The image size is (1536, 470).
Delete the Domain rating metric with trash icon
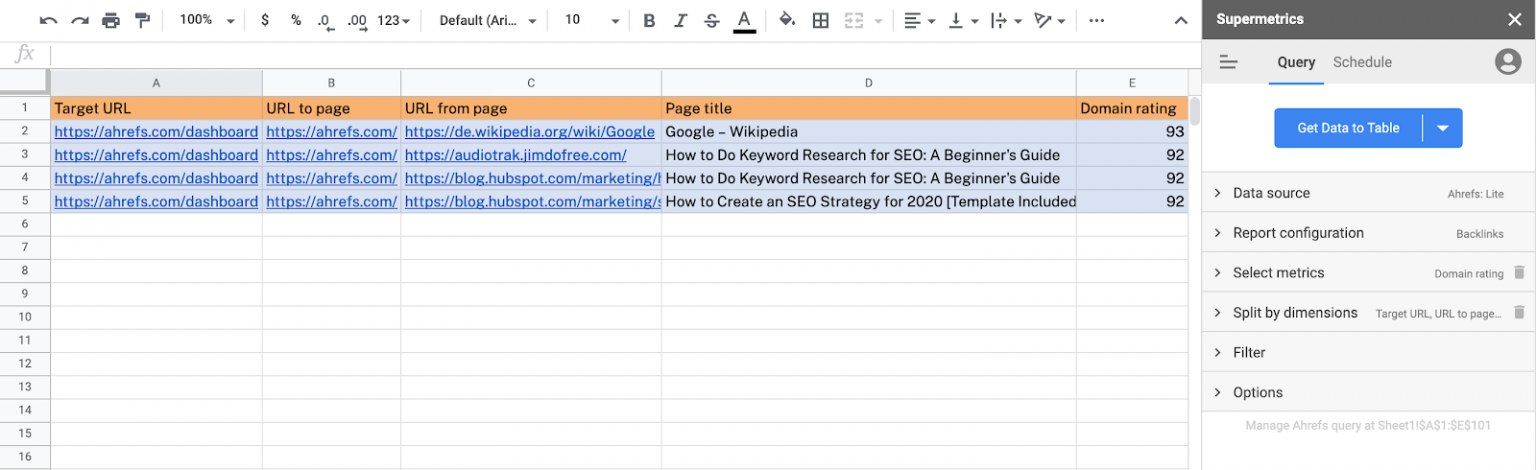(1519, 273)
